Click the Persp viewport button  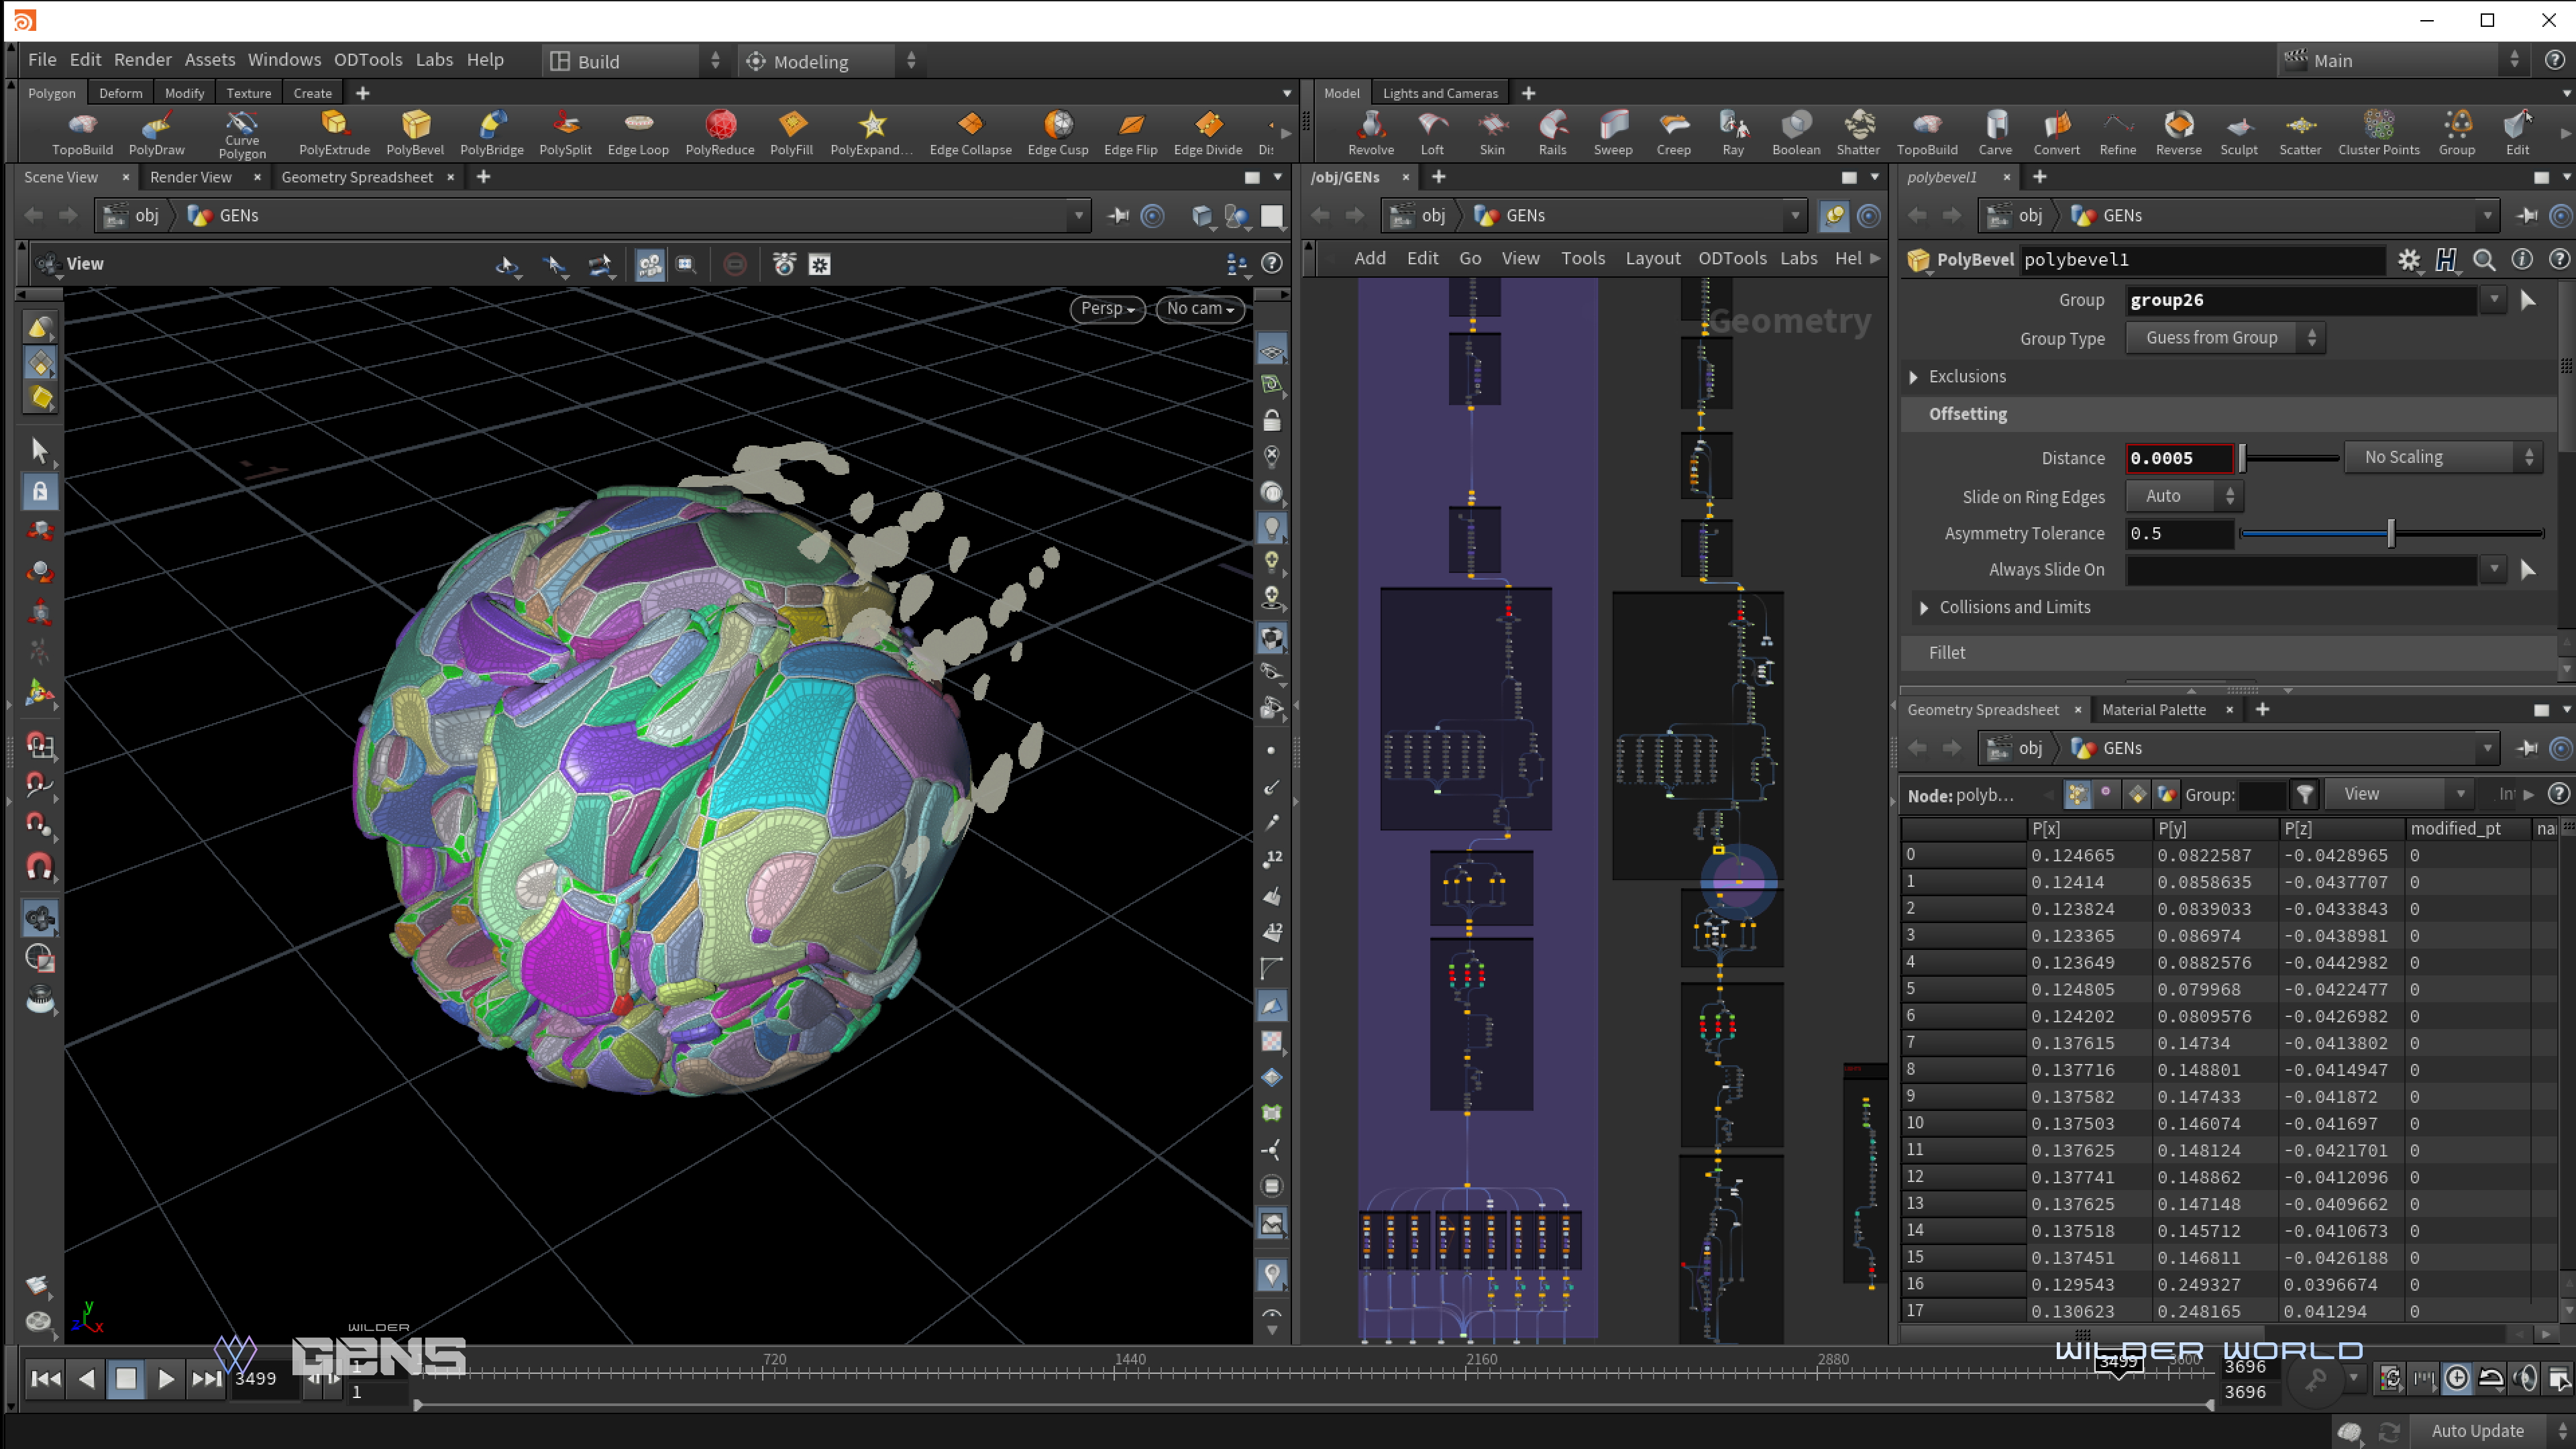(x=1106, y=308)
